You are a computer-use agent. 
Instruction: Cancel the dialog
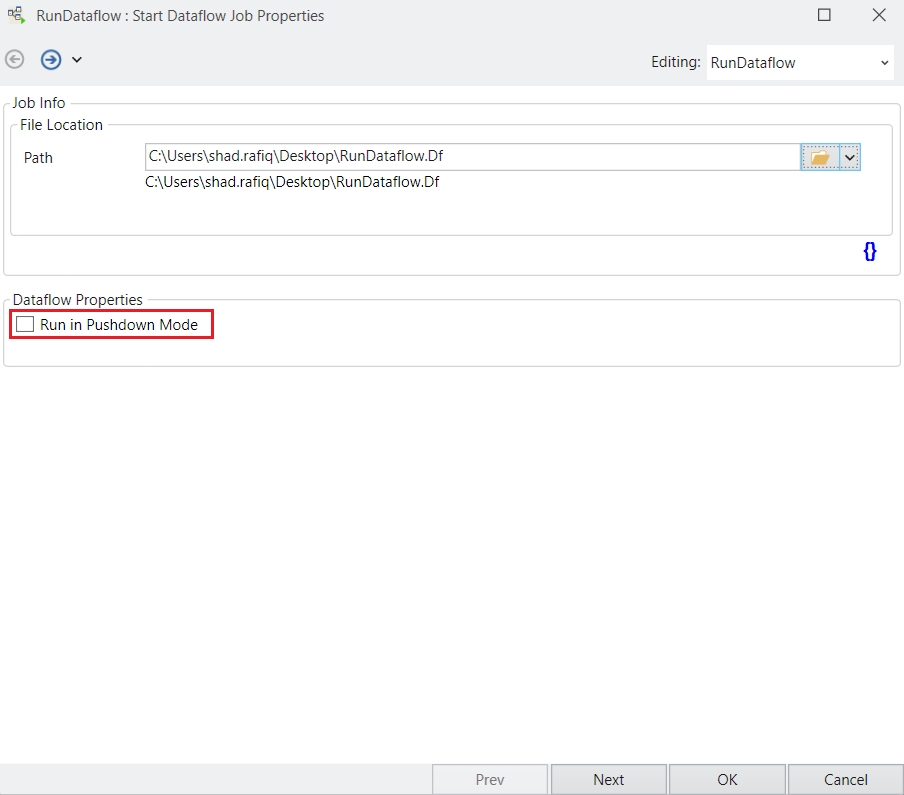pos(845,779)
